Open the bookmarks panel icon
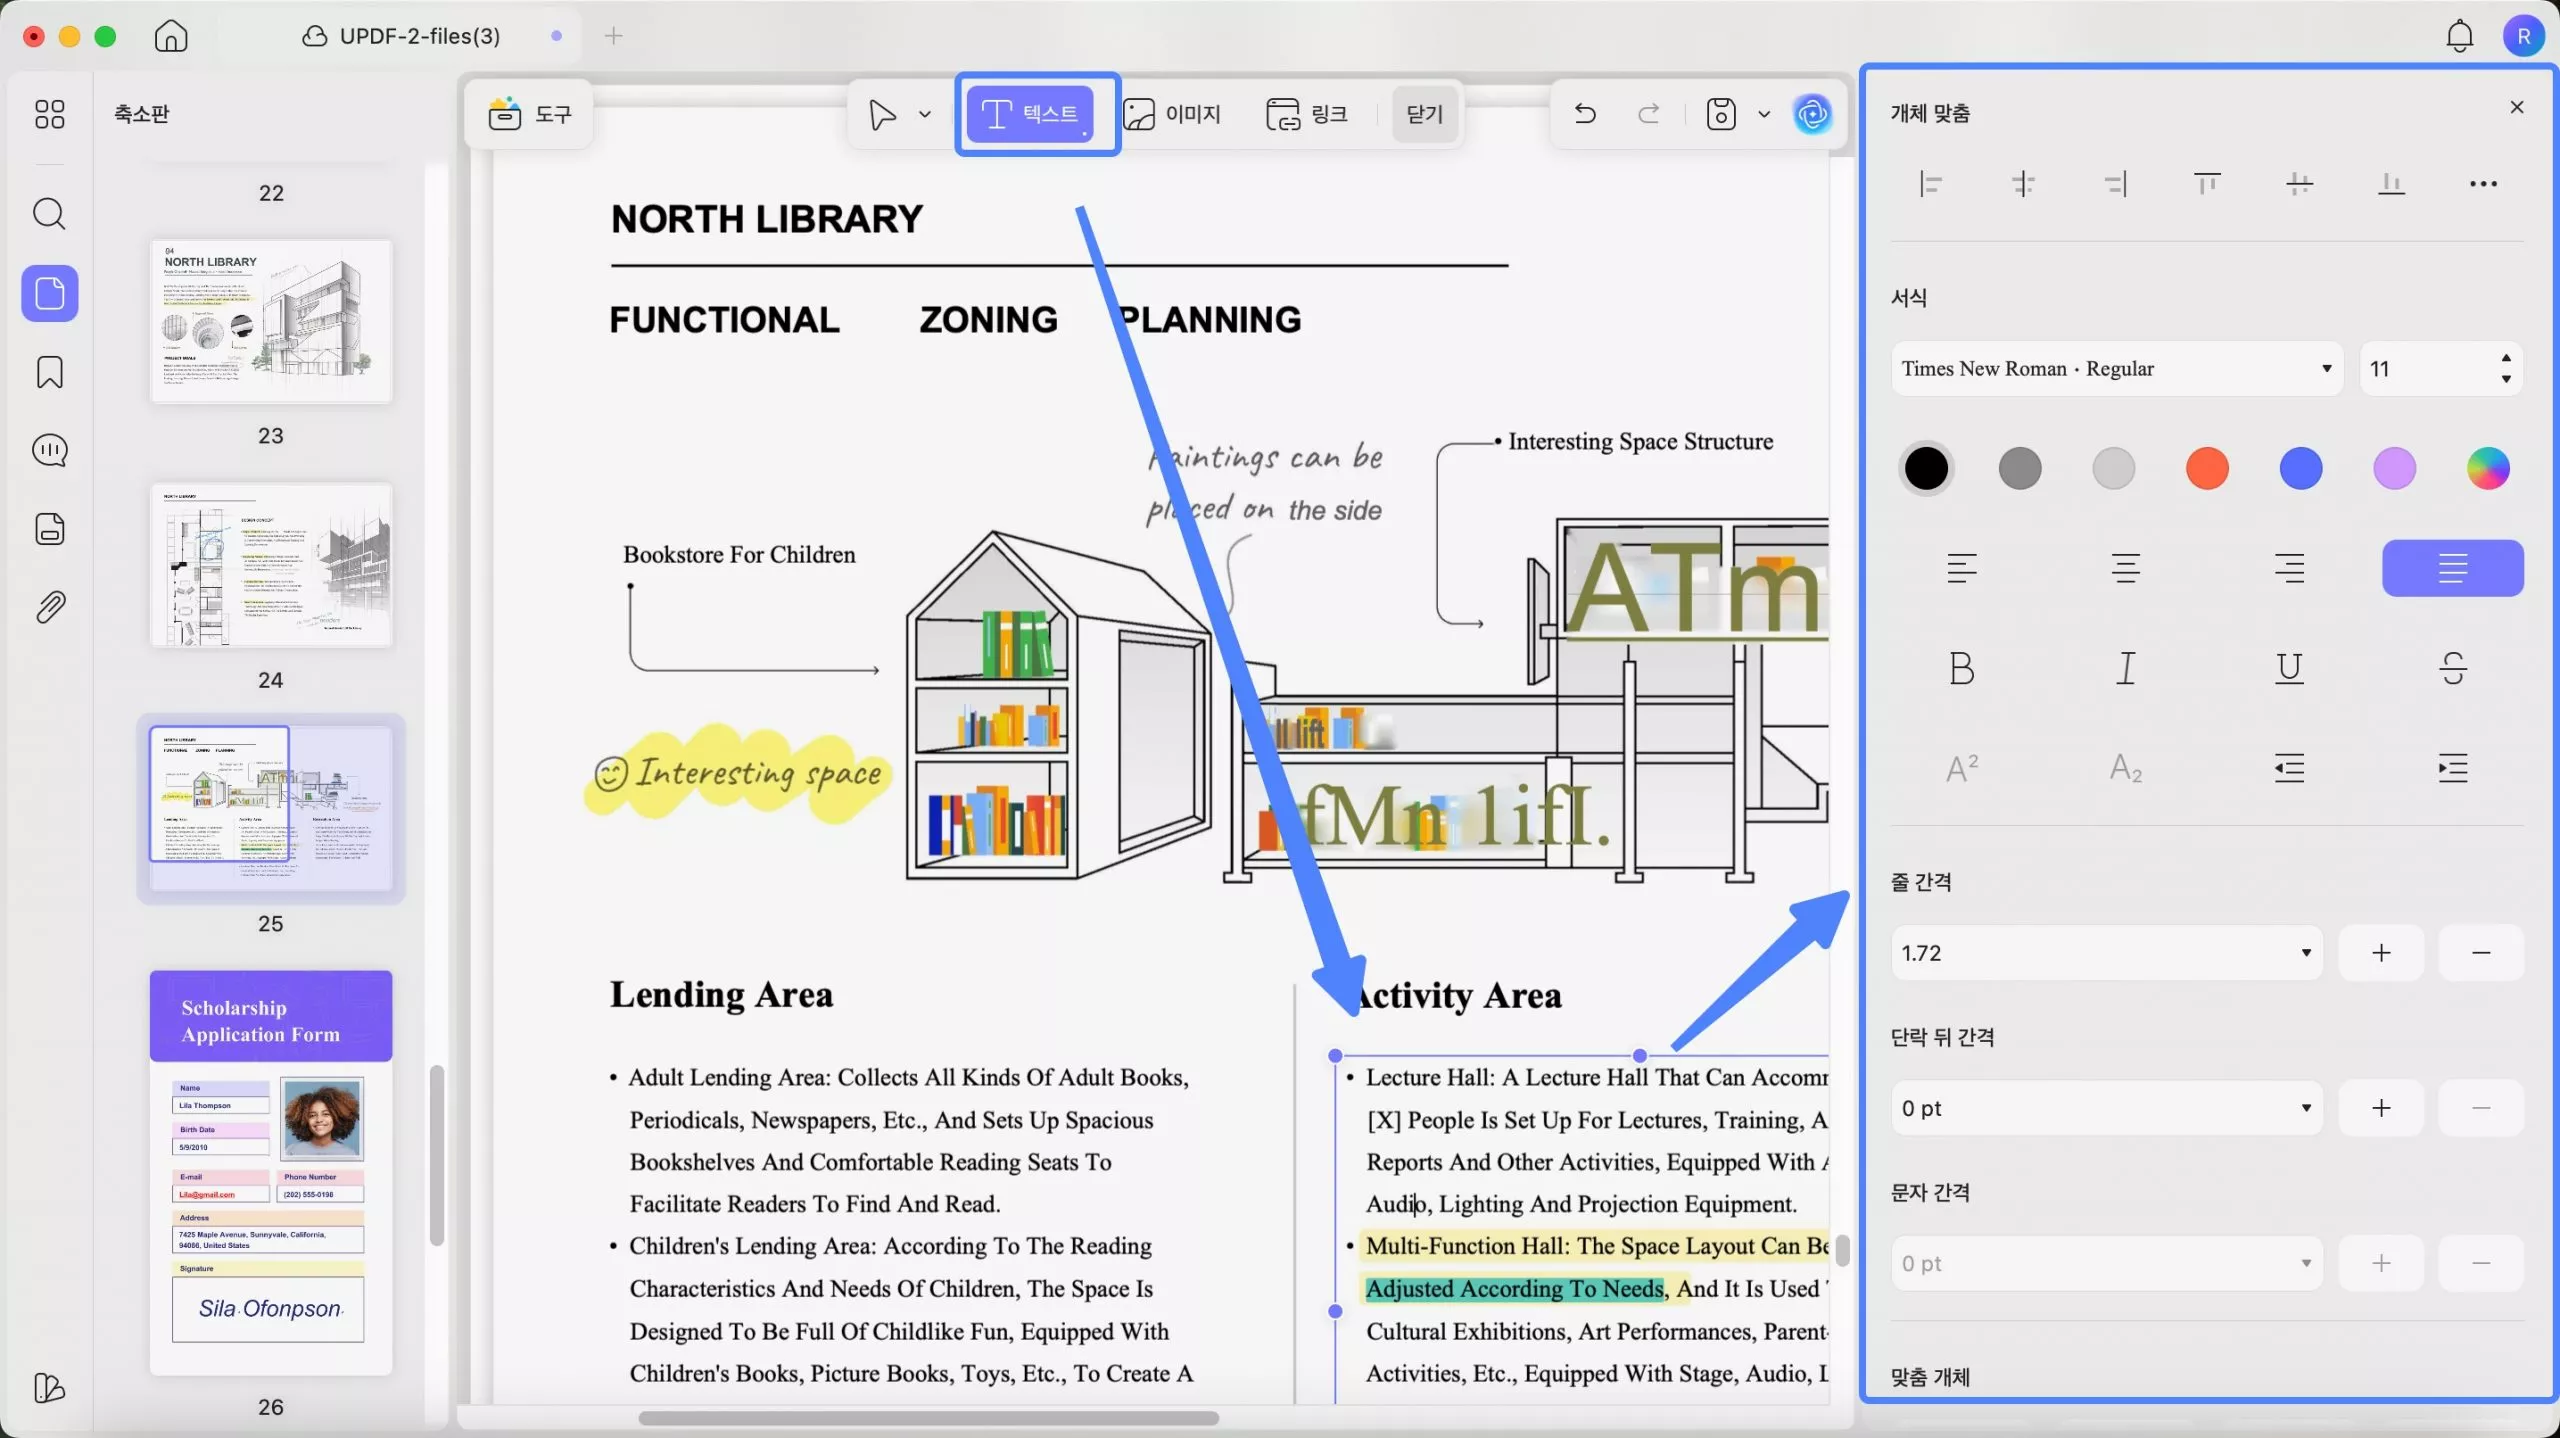This screenshot has width=2560, height=1438. [x=49, y=372]
